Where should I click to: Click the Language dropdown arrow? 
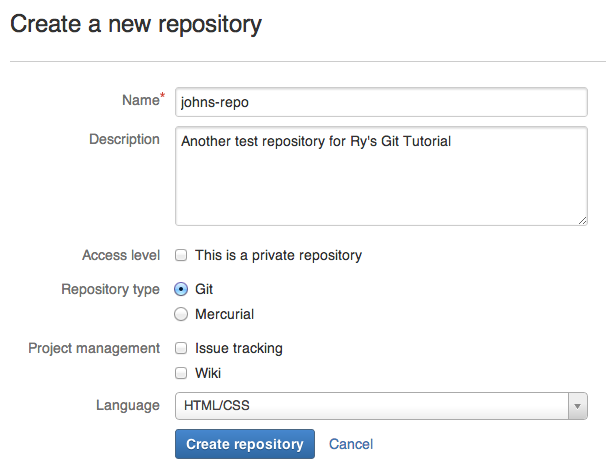pos(578,406)
